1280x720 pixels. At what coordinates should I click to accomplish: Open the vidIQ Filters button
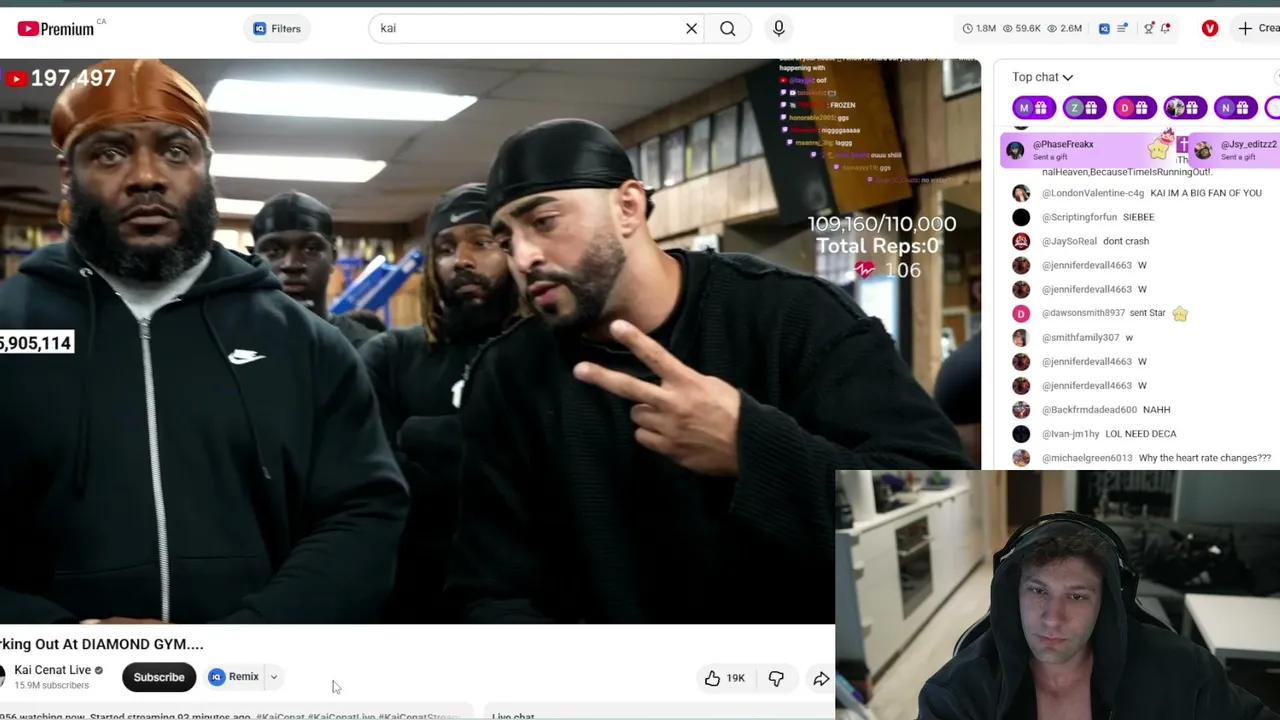point(277,29)
